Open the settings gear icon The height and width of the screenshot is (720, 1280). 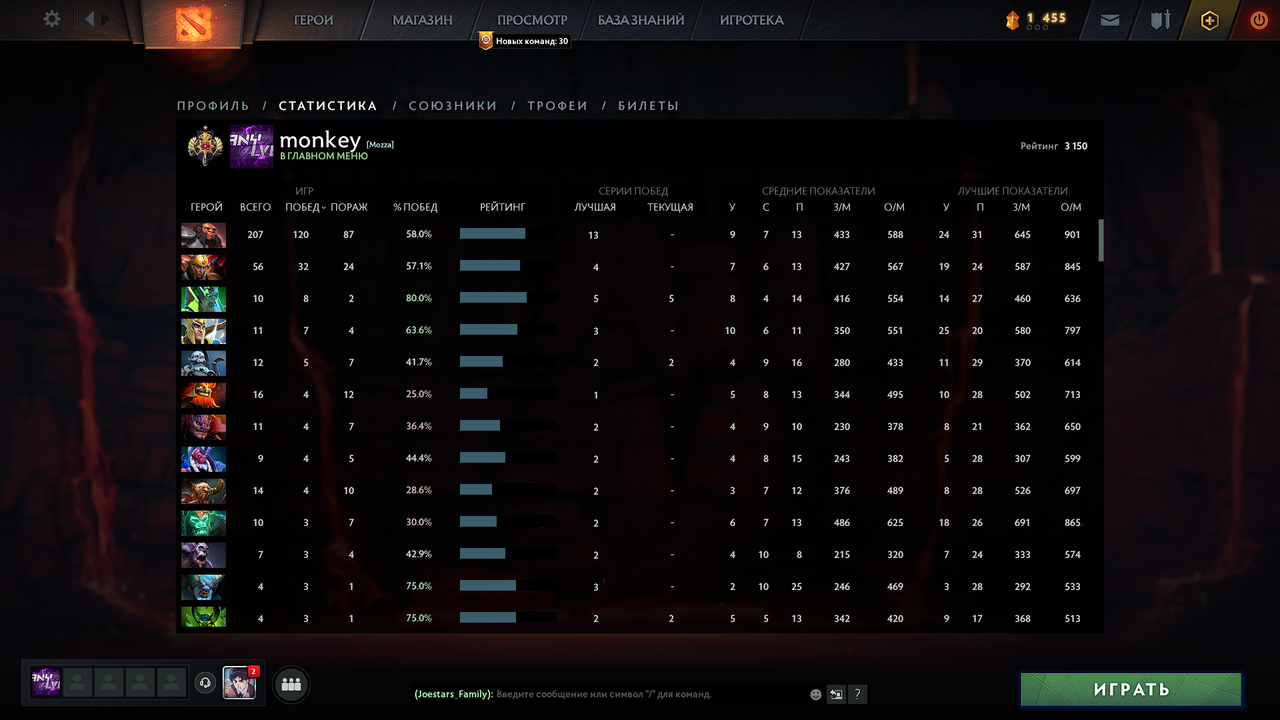[x=52, y=19]
